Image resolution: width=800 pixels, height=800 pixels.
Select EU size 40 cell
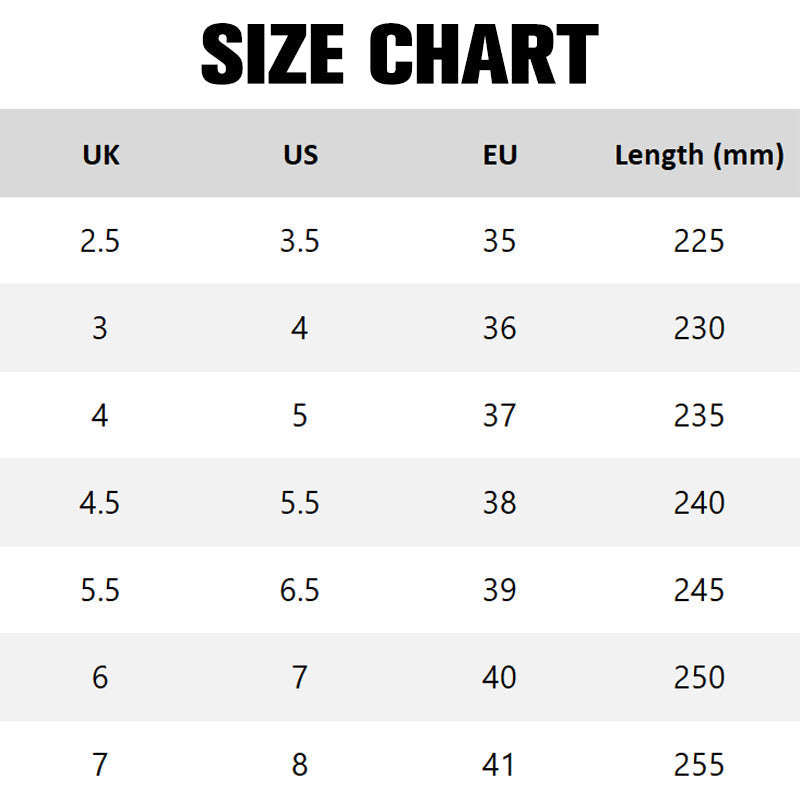[499, 677]
